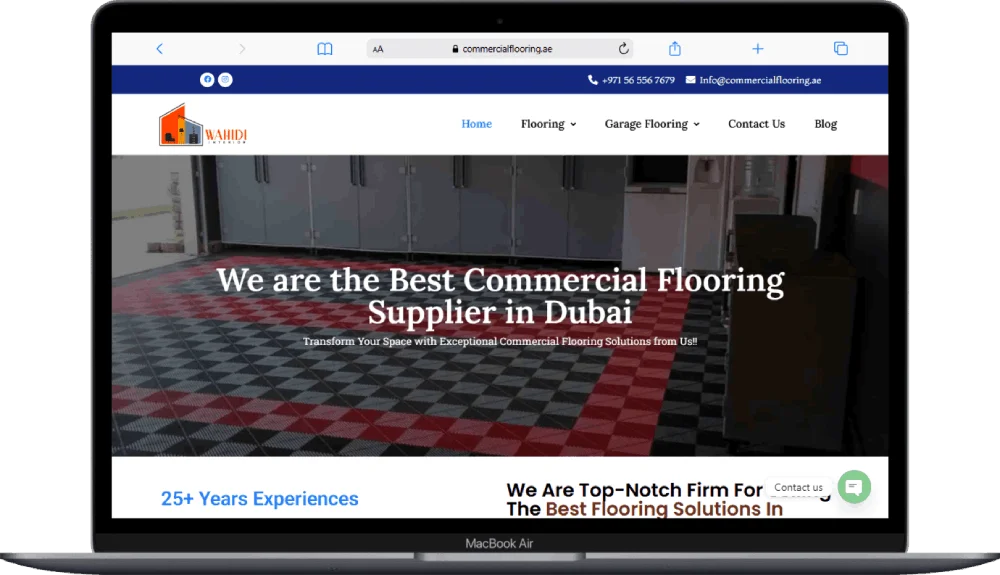Click the commercialflooring.ae address bar

click(x=507, y=49)
